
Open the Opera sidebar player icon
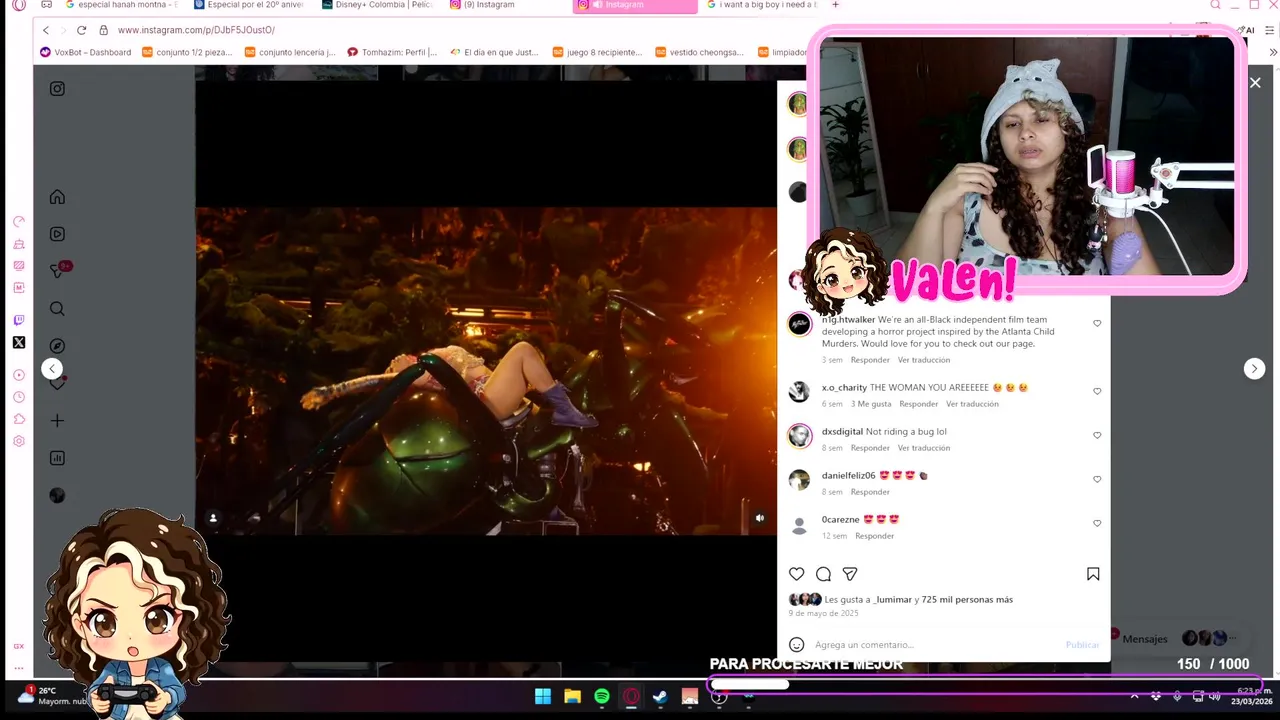(x=18, y=375)
